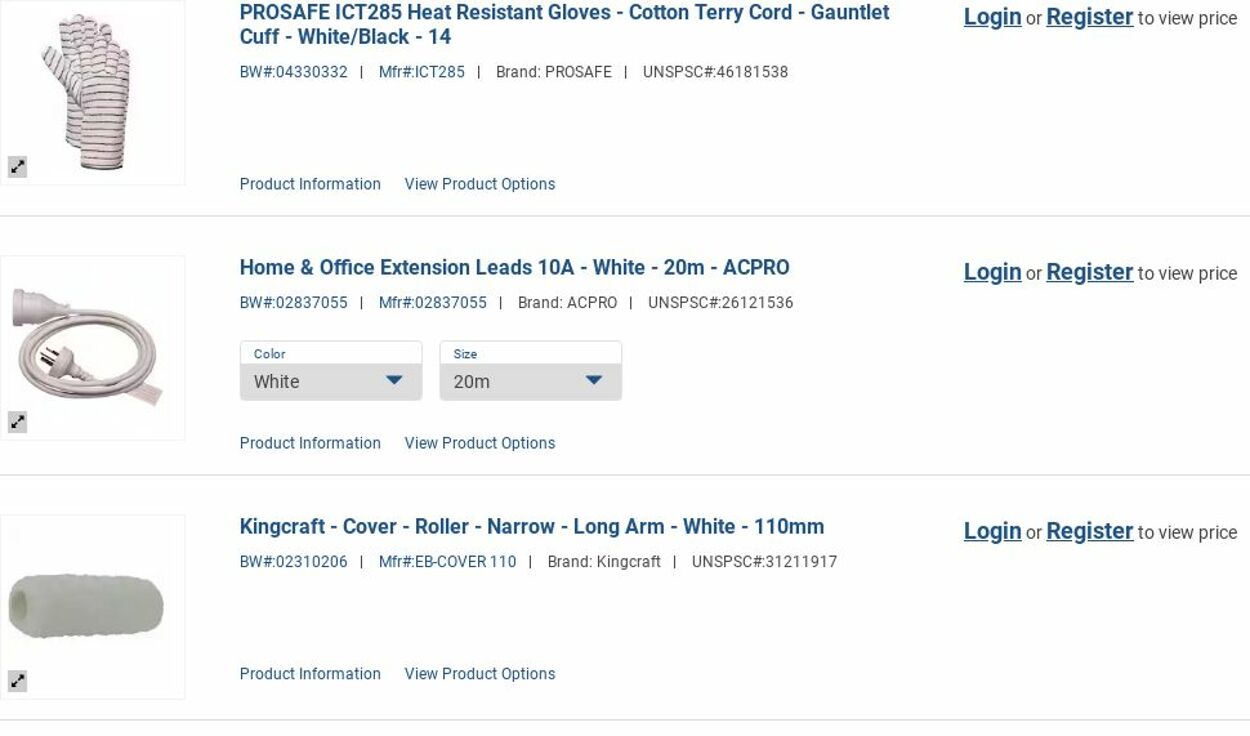Click the white extension cord thumbnail
1250x736 pixels.
pos(93,345)
